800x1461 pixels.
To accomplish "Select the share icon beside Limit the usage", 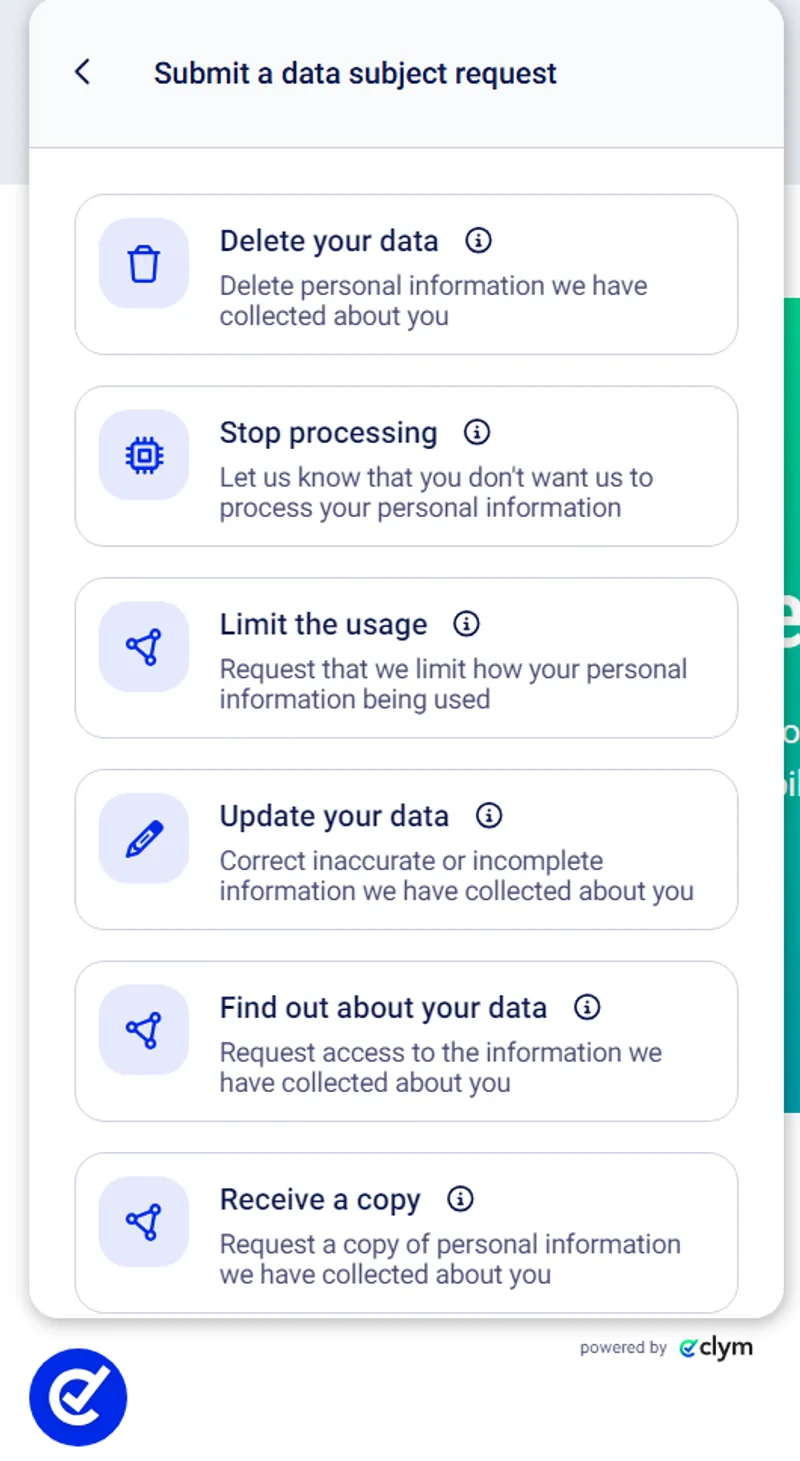I will (143, 646).
